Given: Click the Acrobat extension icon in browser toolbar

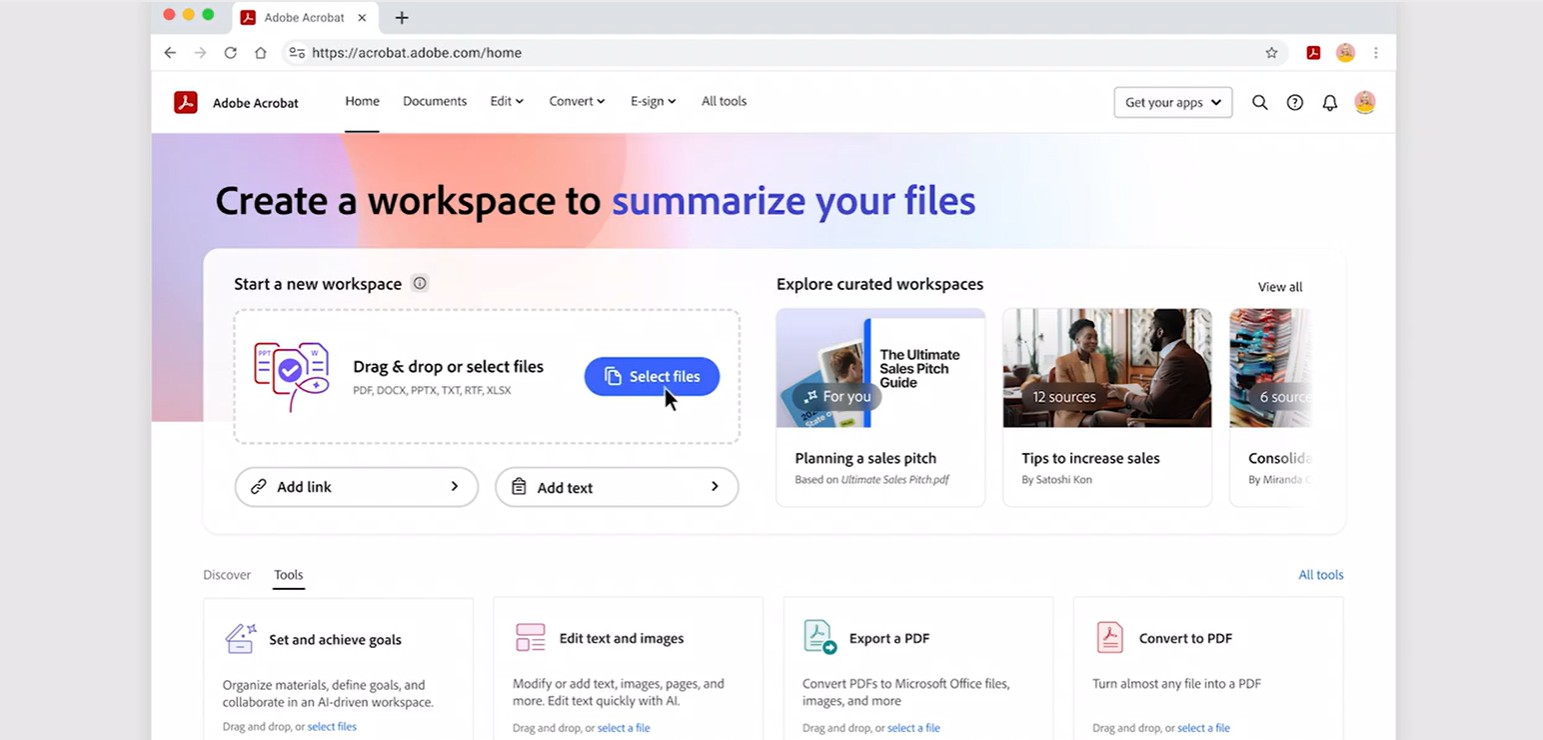Looking at the screenshot, I should pos(1314,53).
